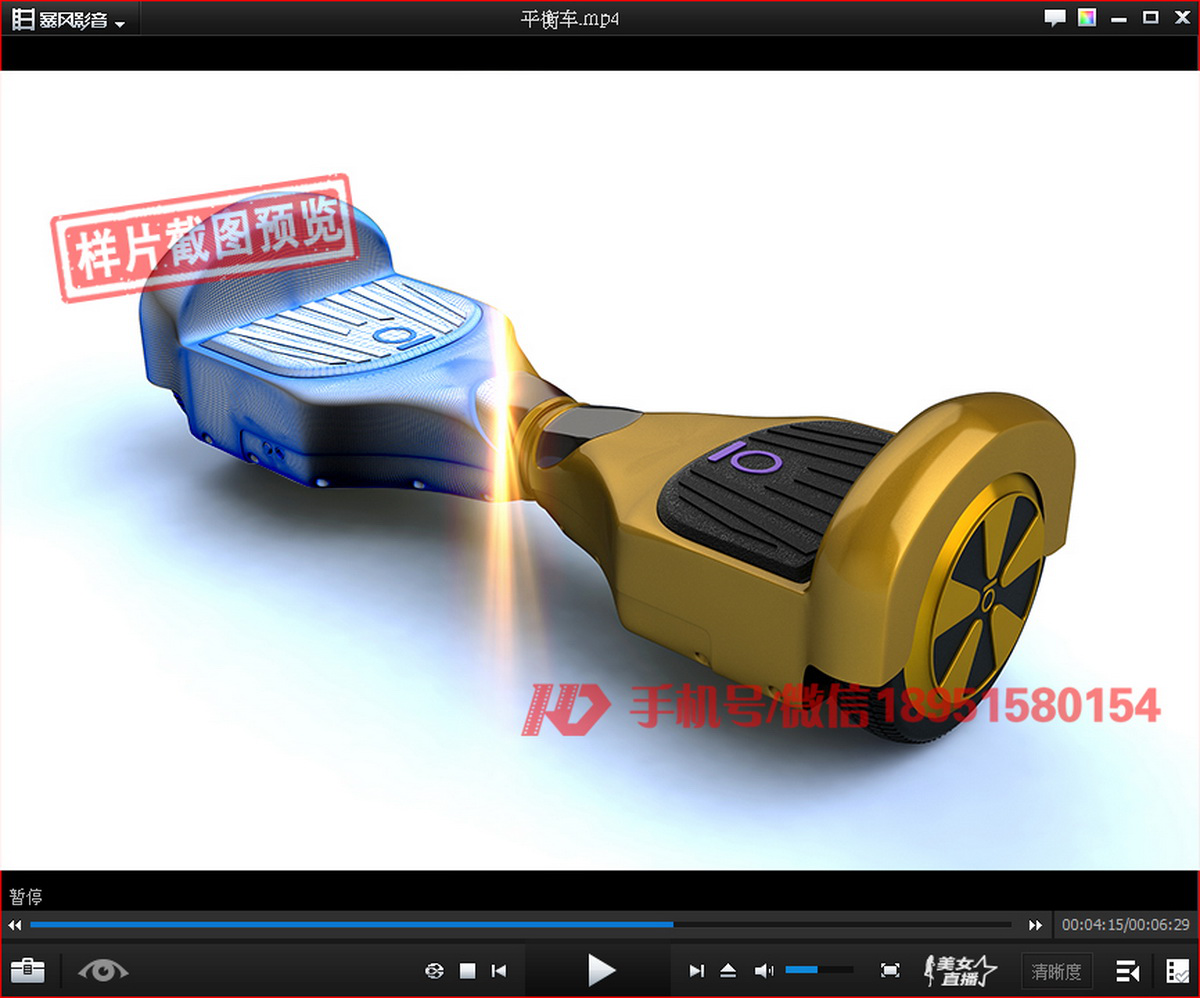The height and width of the screenshot is (998, 1200).
Task: Click the loop playback mode icon
Action: [x=434, y=970]
